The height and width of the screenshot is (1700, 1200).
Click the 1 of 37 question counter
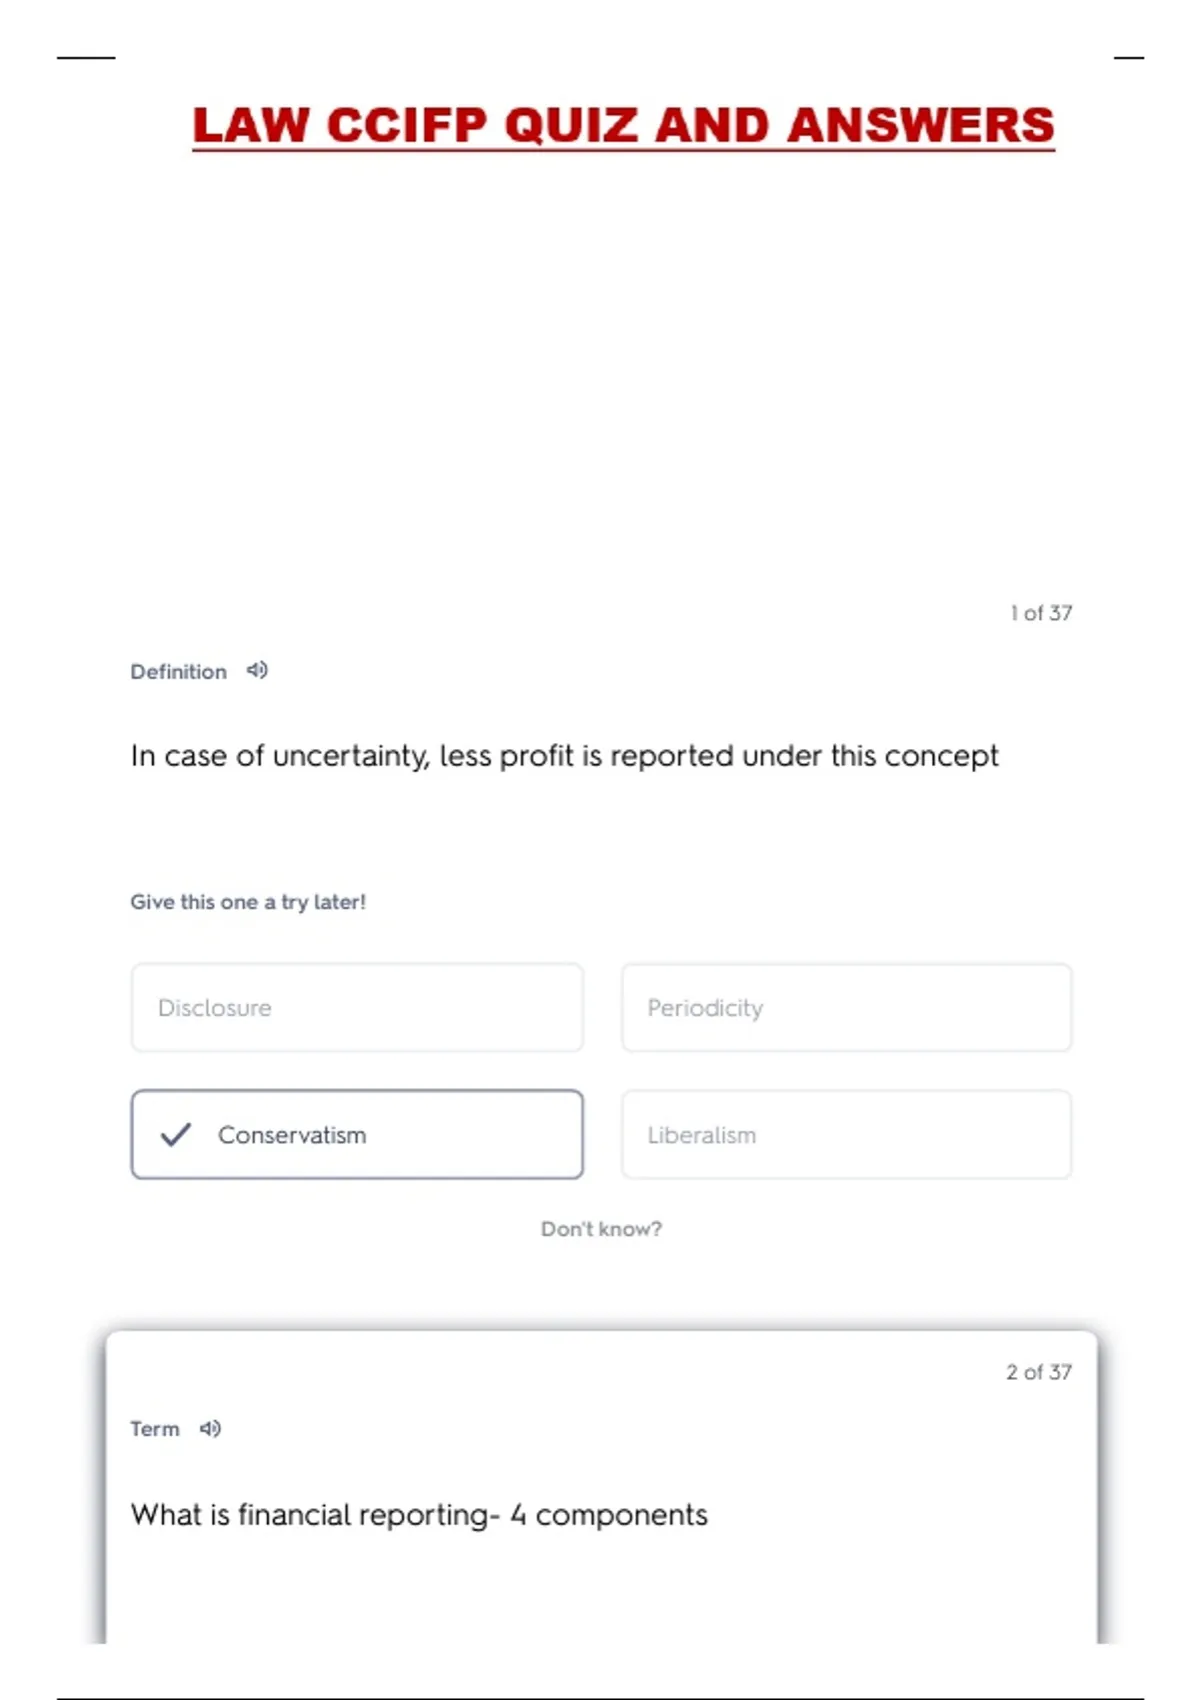(1041, 612)
